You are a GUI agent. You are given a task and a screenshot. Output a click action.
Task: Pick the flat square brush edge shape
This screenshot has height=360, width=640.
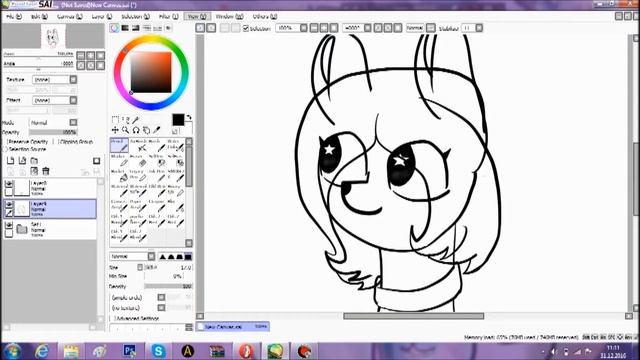188,256
